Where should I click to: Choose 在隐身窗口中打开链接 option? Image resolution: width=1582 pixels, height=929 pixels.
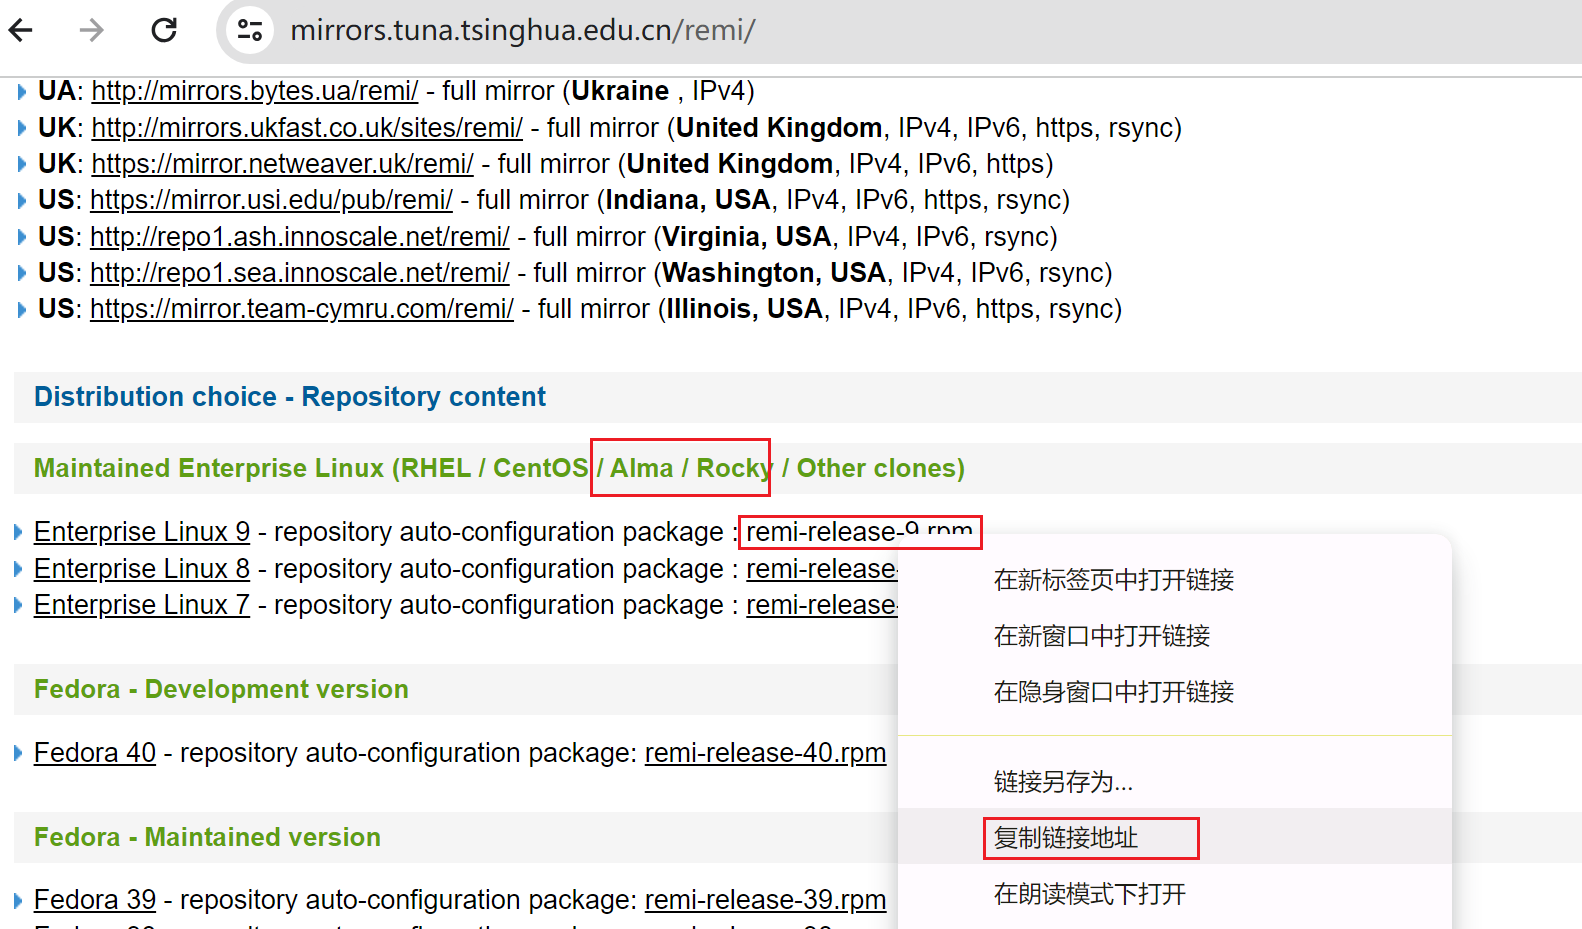(1113, 692)
